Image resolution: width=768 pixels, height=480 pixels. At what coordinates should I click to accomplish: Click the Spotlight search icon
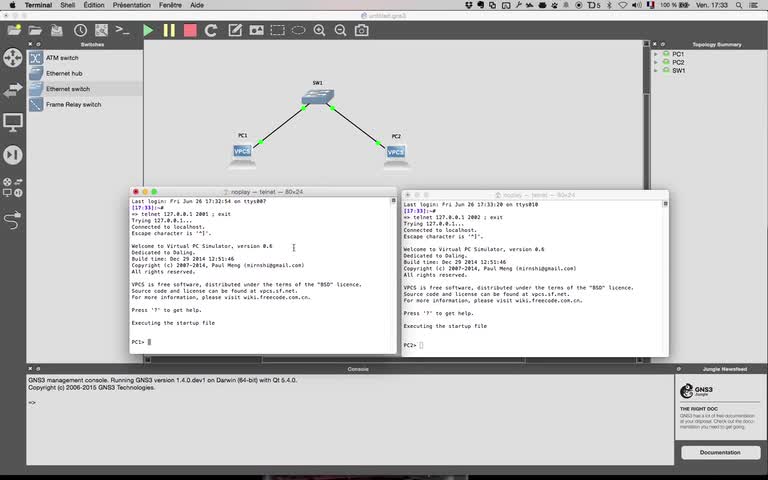tap(739, 5)
